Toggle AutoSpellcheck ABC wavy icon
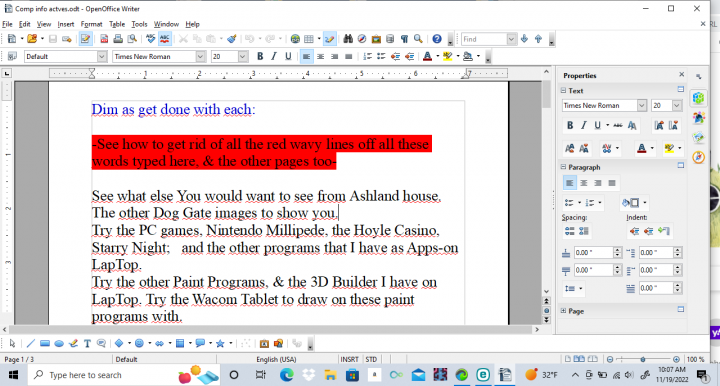The height and width of the screenshot is (386, 720). [x=164, y=39]
